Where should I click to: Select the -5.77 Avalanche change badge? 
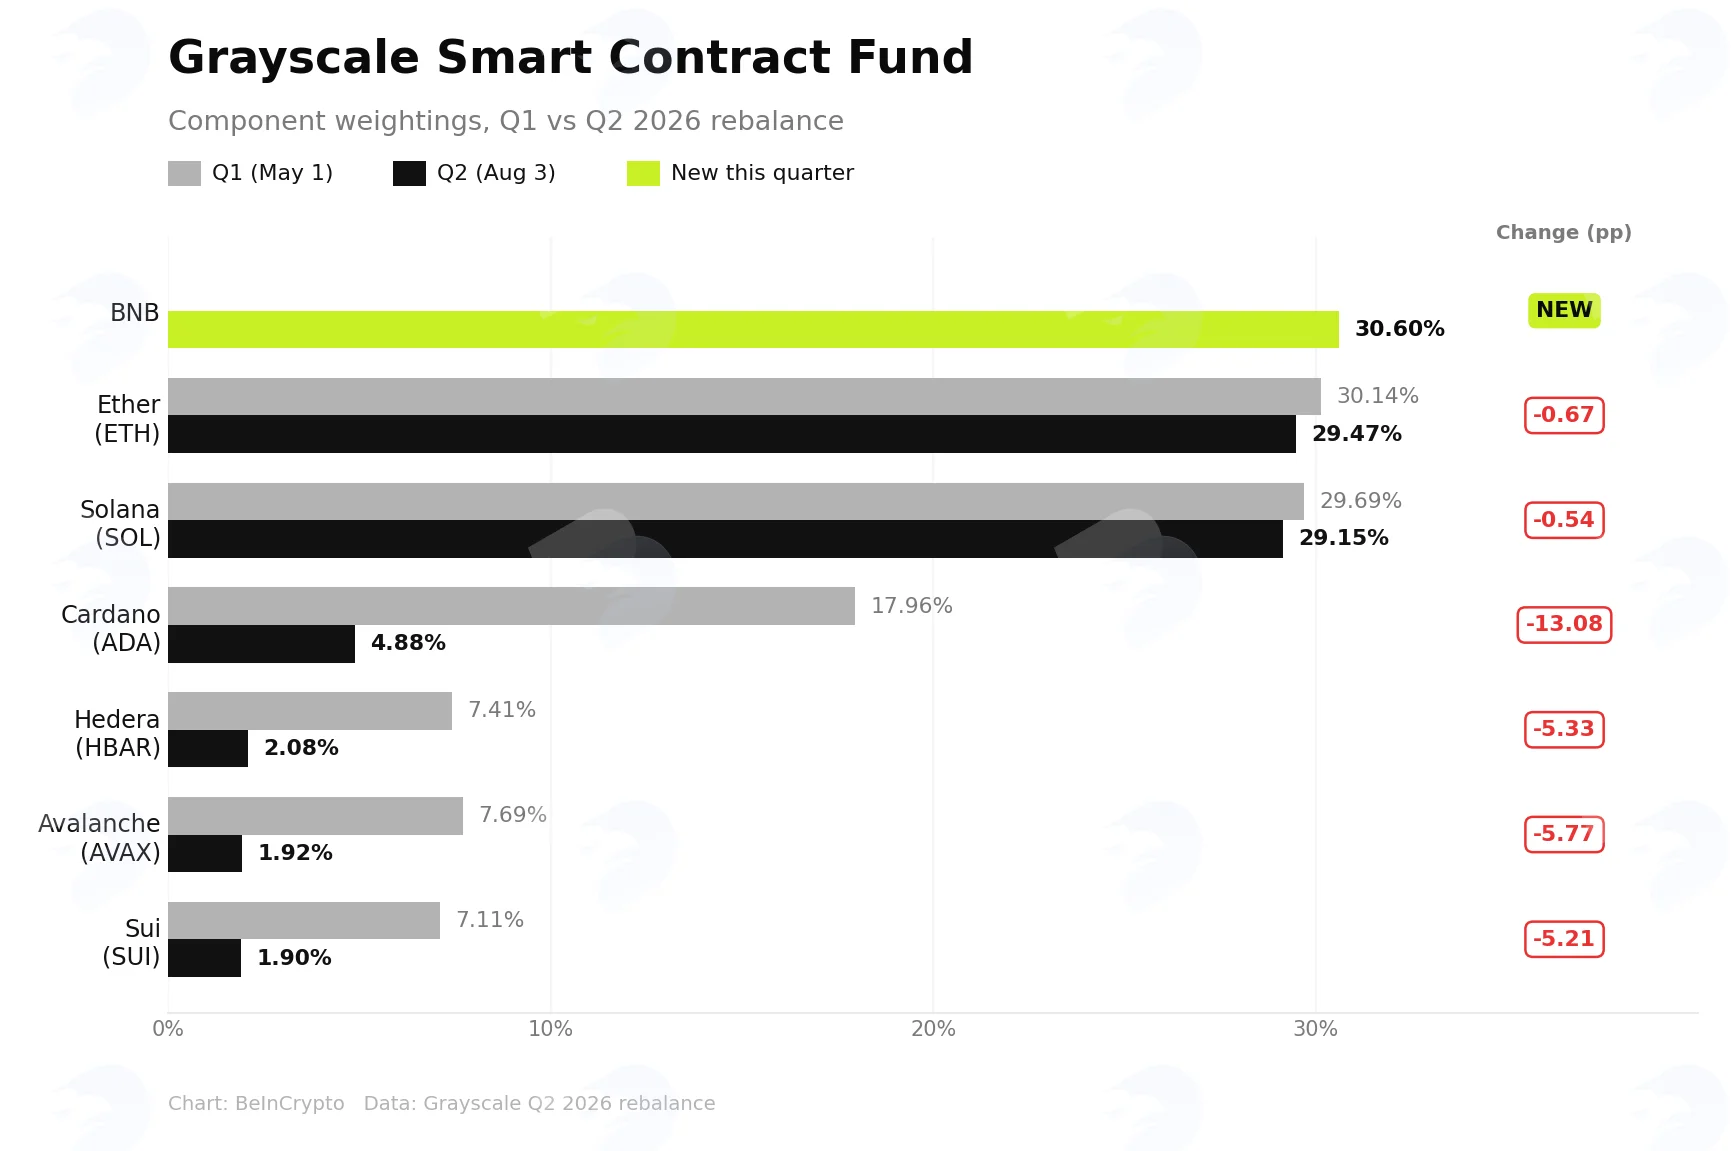click(x=1564, y=834)
